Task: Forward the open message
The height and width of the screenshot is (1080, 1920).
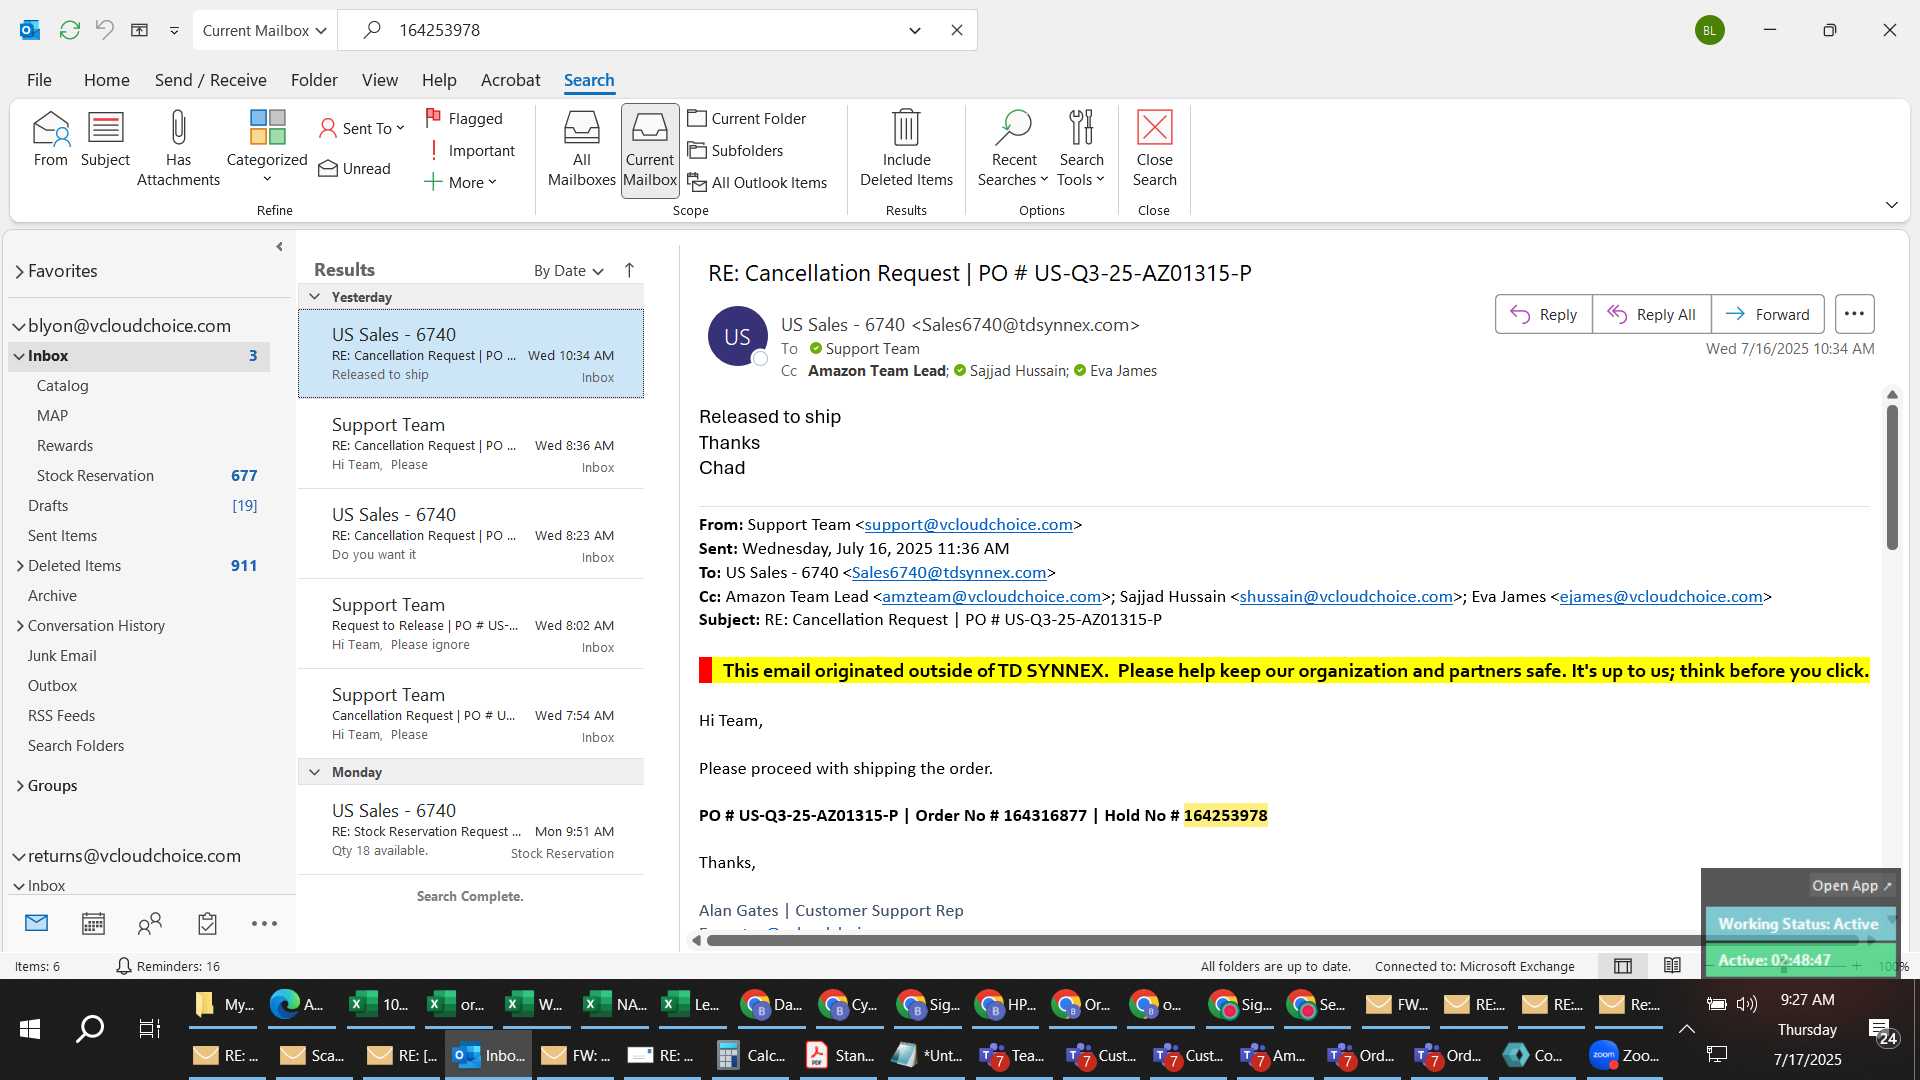Action: (x=1767, y=314)
